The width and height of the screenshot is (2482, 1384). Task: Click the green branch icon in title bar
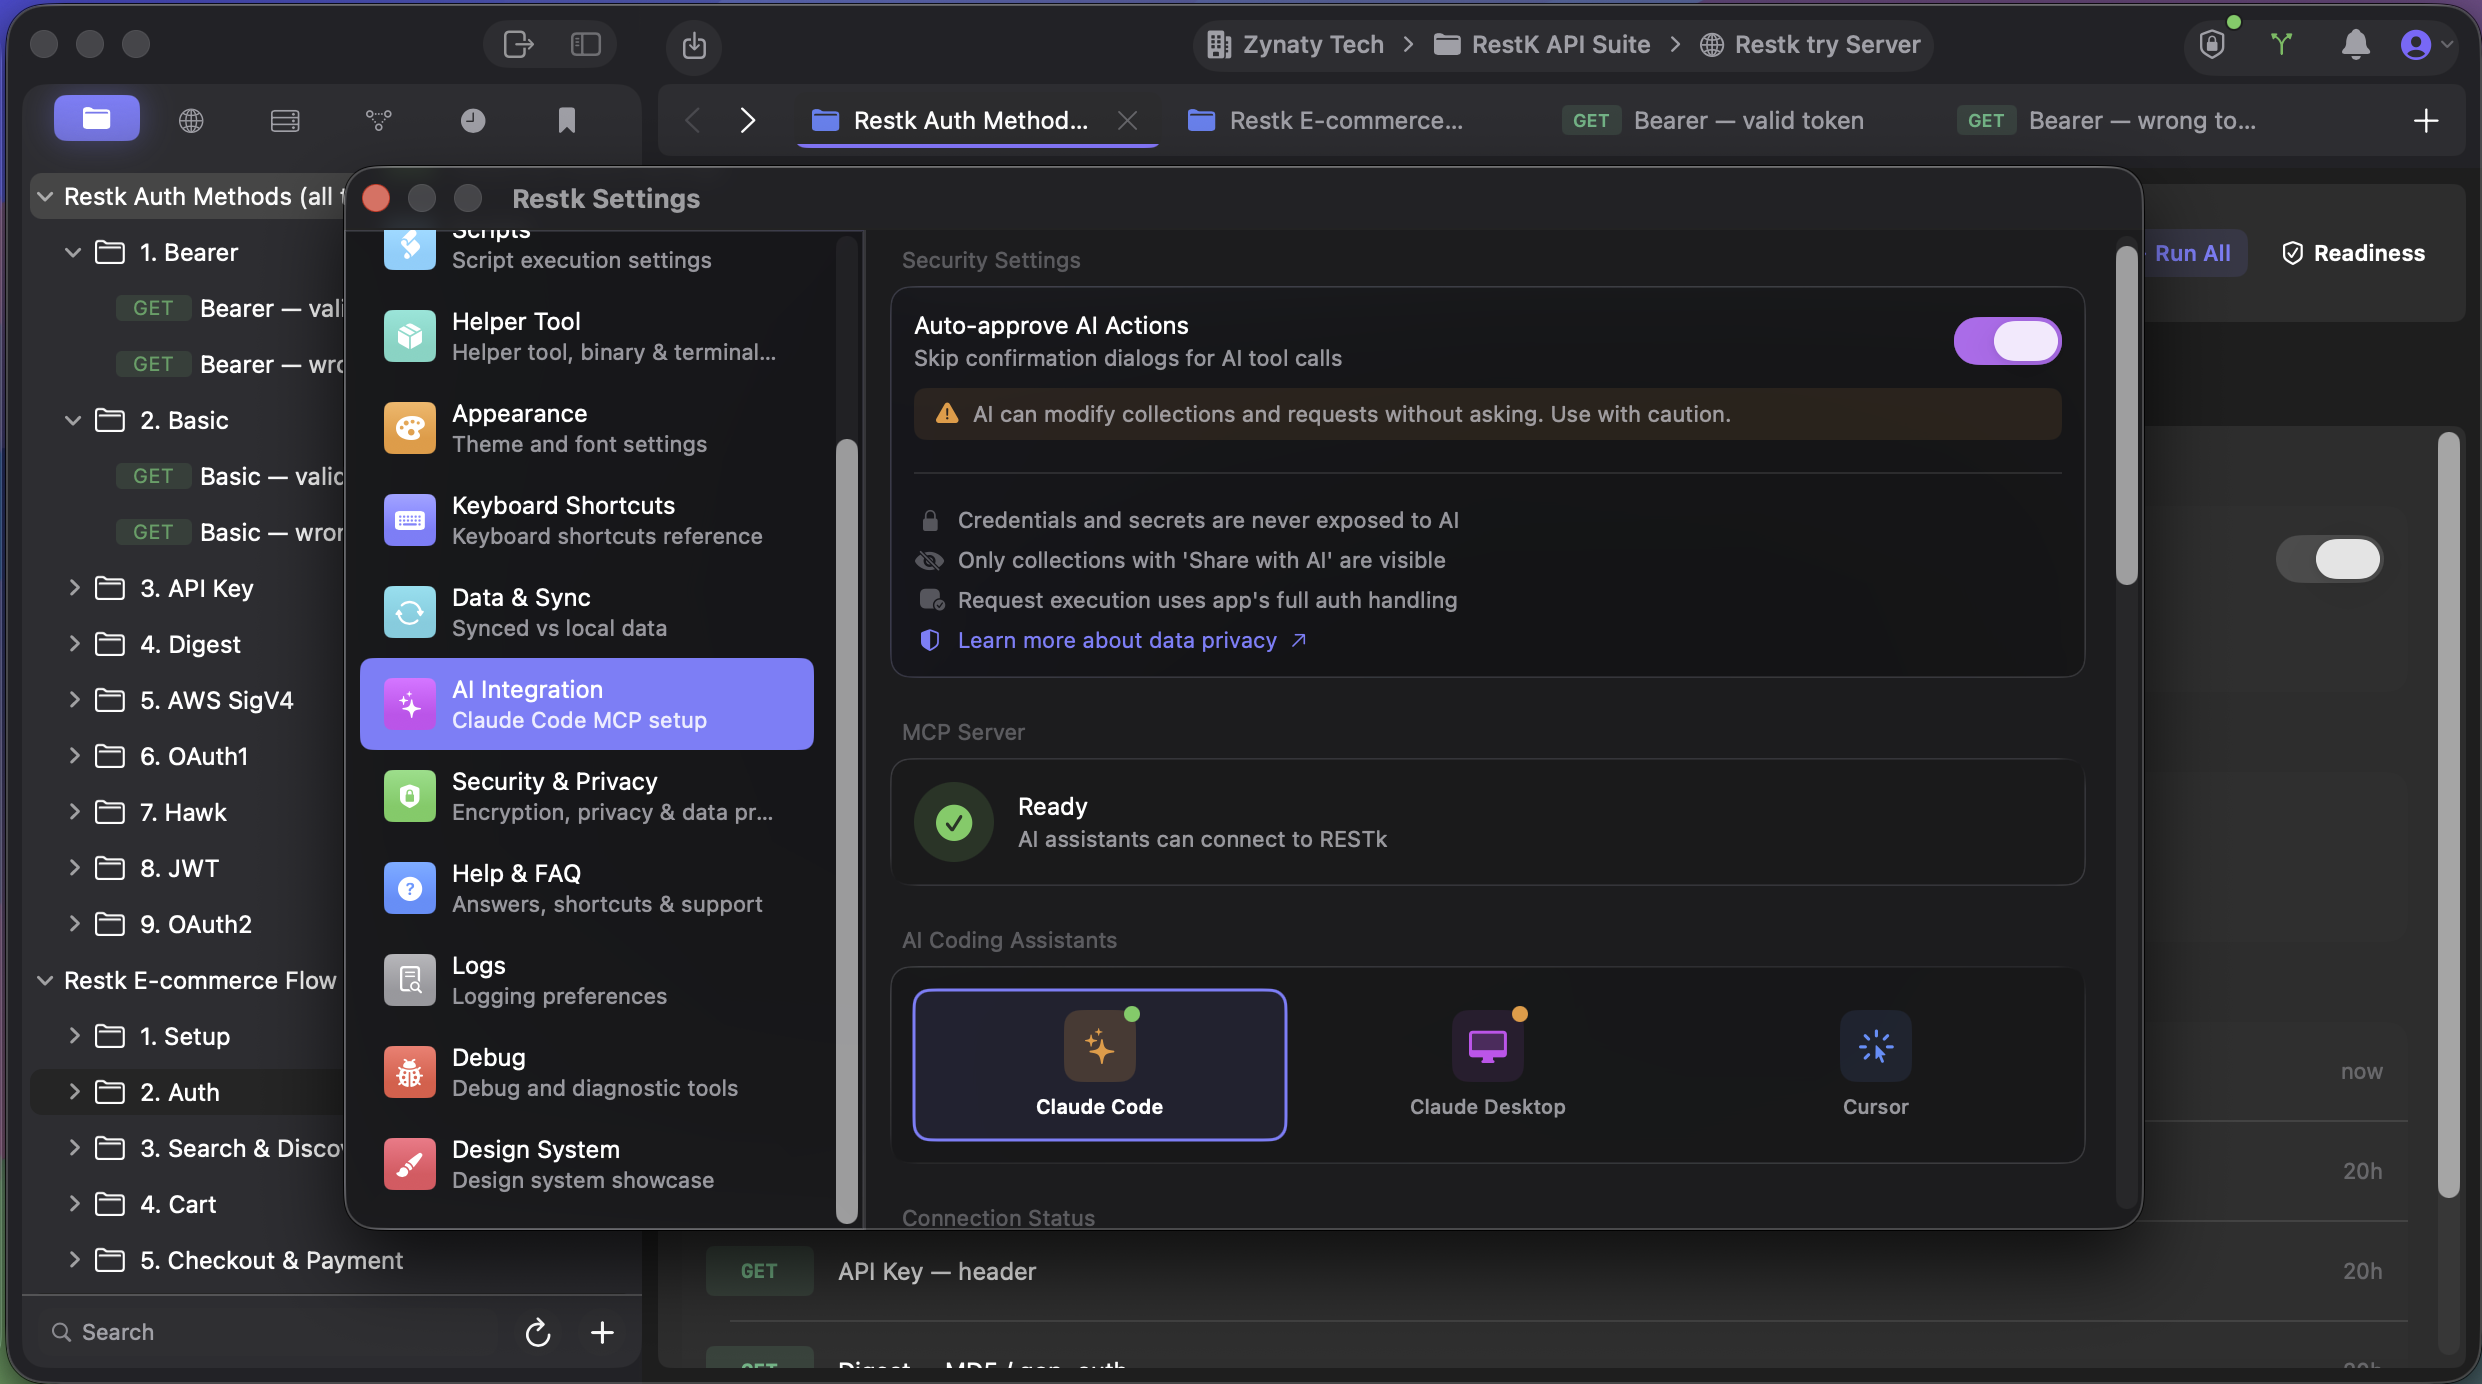click(2281, 44)
